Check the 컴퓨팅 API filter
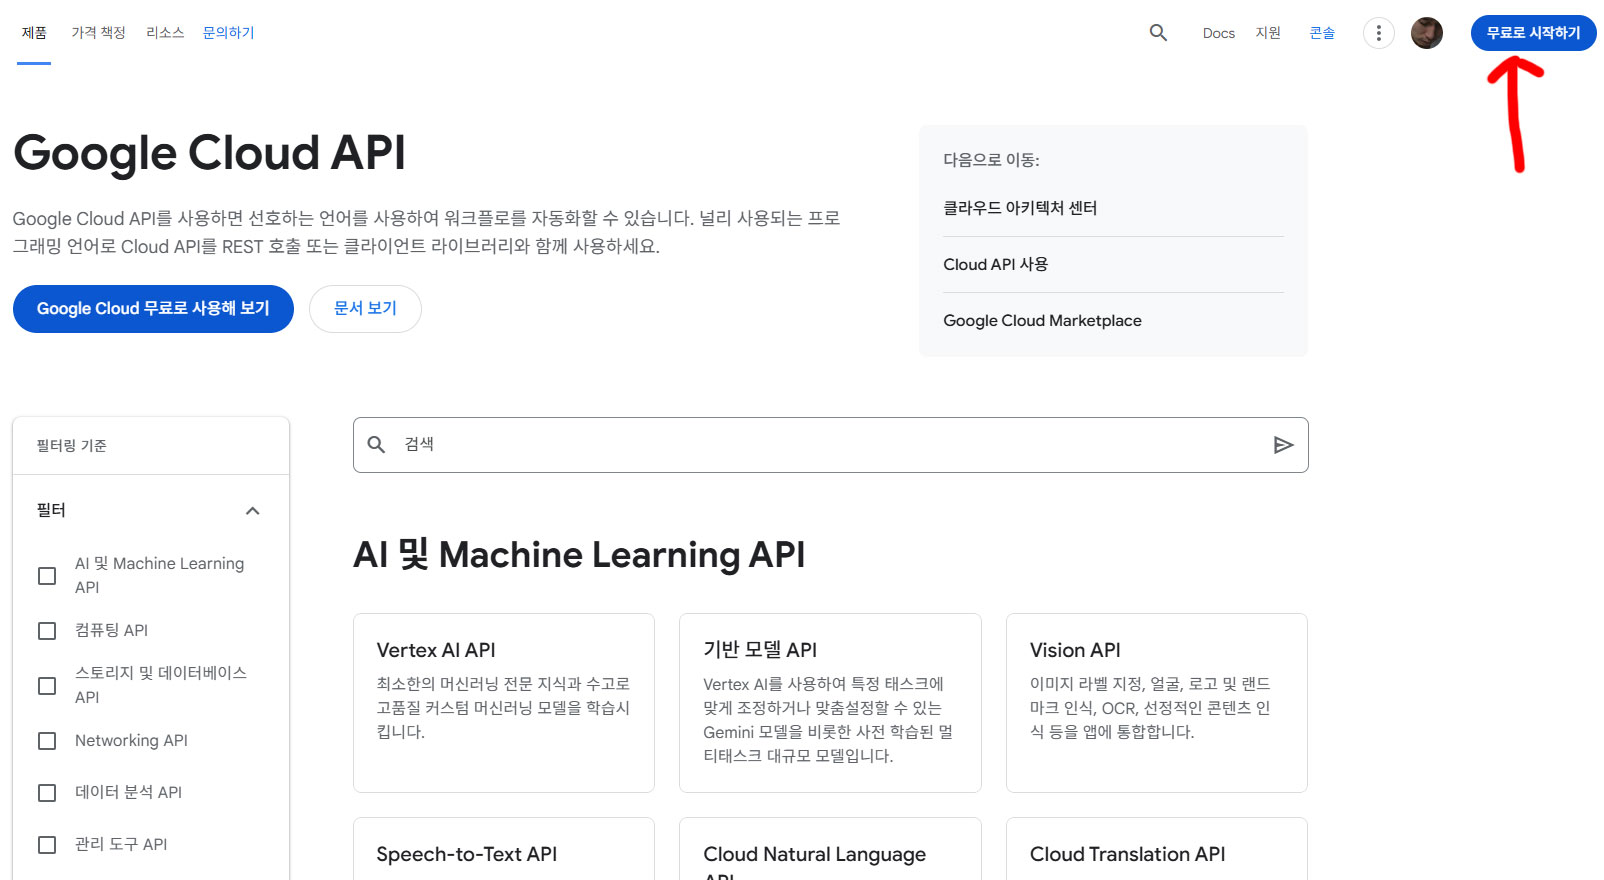 pos(47,631)
